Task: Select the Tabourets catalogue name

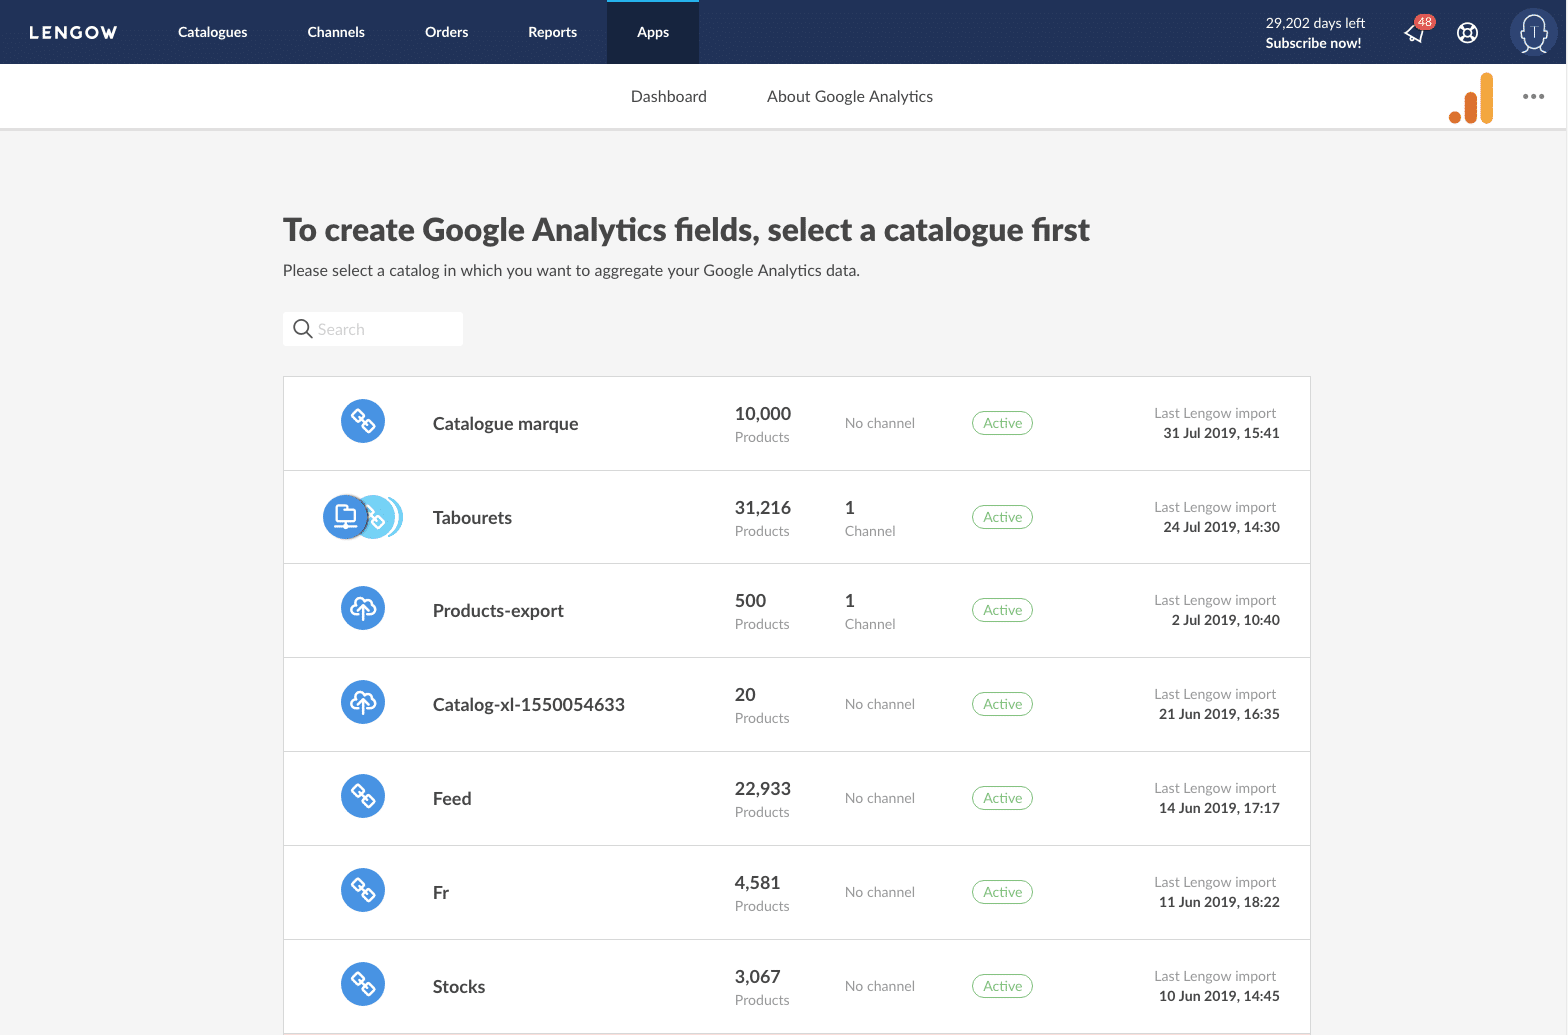Action: [472, 518]
